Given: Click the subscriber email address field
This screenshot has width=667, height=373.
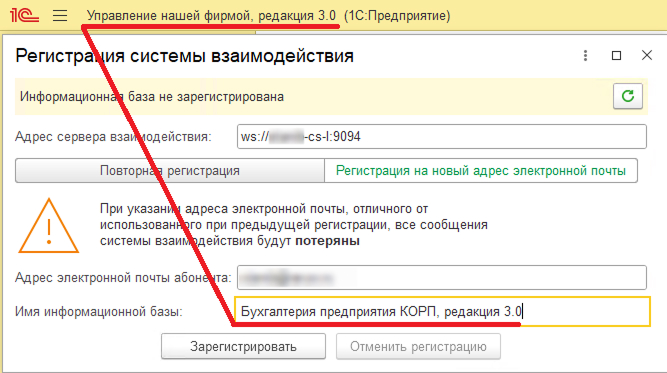Looking at the screenshot, I should coord(442,278).
